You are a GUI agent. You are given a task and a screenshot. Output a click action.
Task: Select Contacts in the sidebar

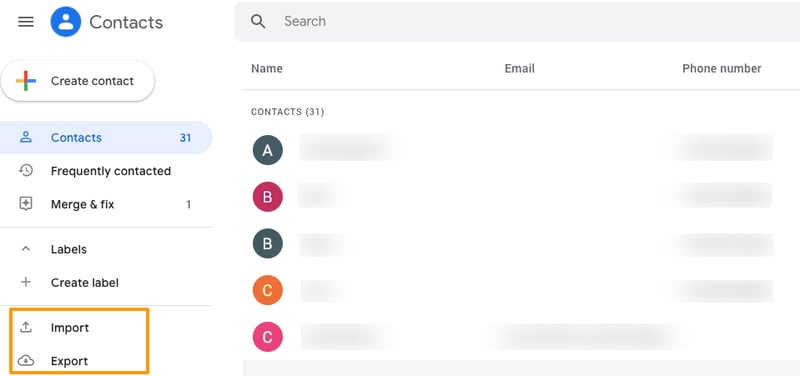coord(106,138)
